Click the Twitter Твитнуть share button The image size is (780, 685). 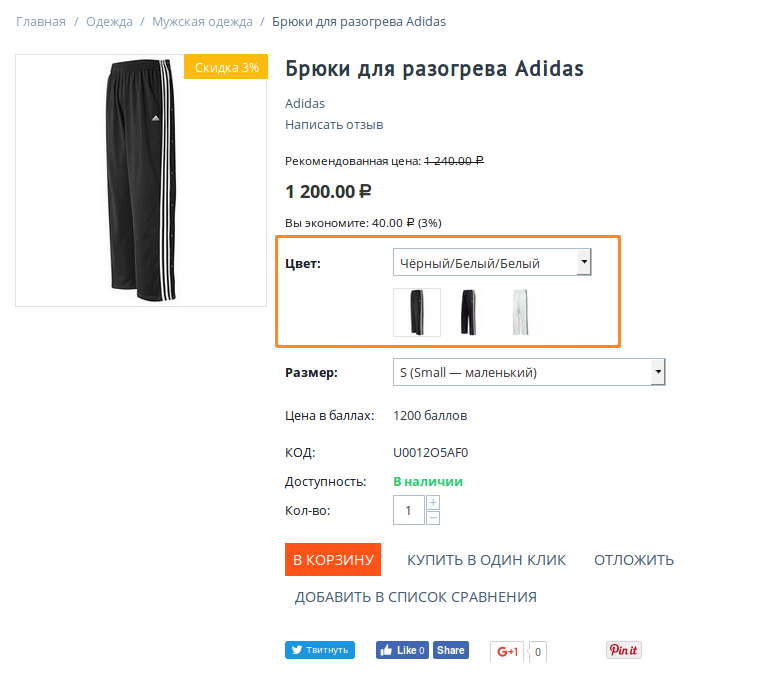coord(320,650)
